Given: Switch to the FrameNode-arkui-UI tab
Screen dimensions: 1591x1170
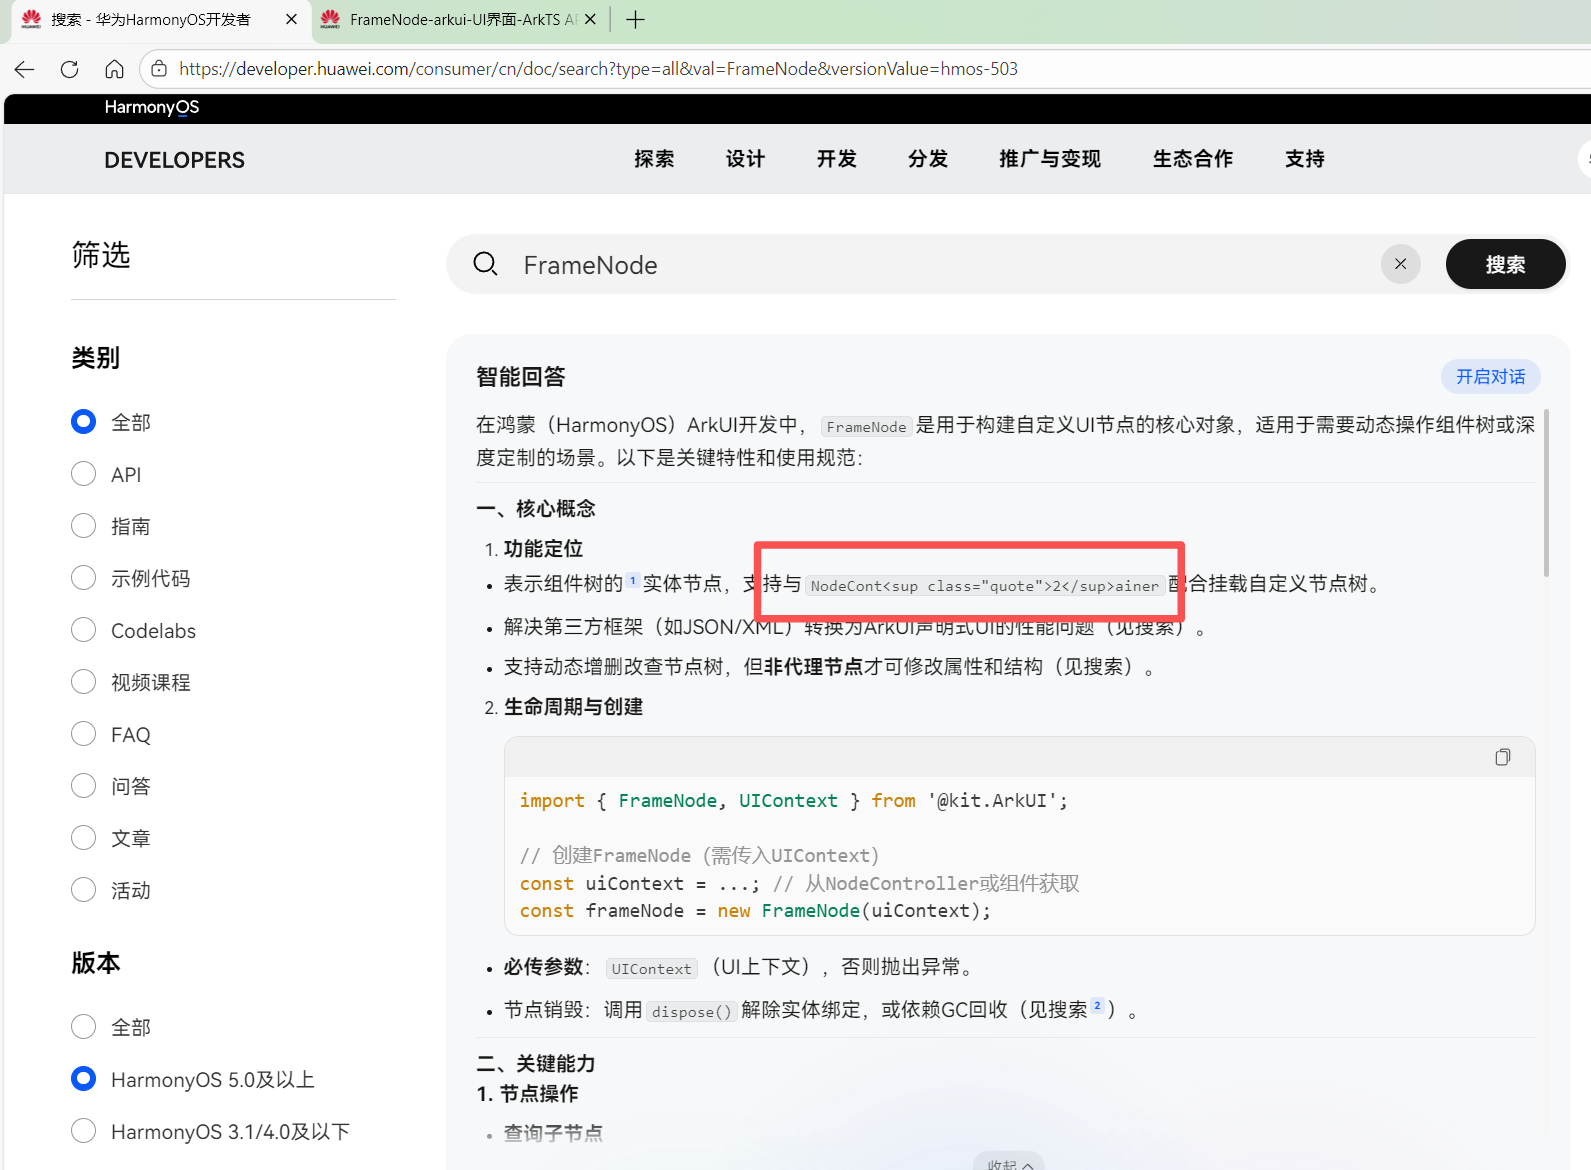Looking at the screenshot, I should click(x=460, y=20).
